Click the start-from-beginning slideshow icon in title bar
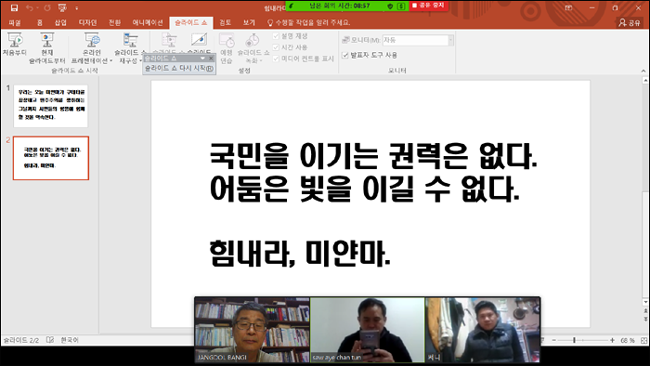The width and height of the screenshot is (650, 366). pyautogui.click(x=63, y=7)
